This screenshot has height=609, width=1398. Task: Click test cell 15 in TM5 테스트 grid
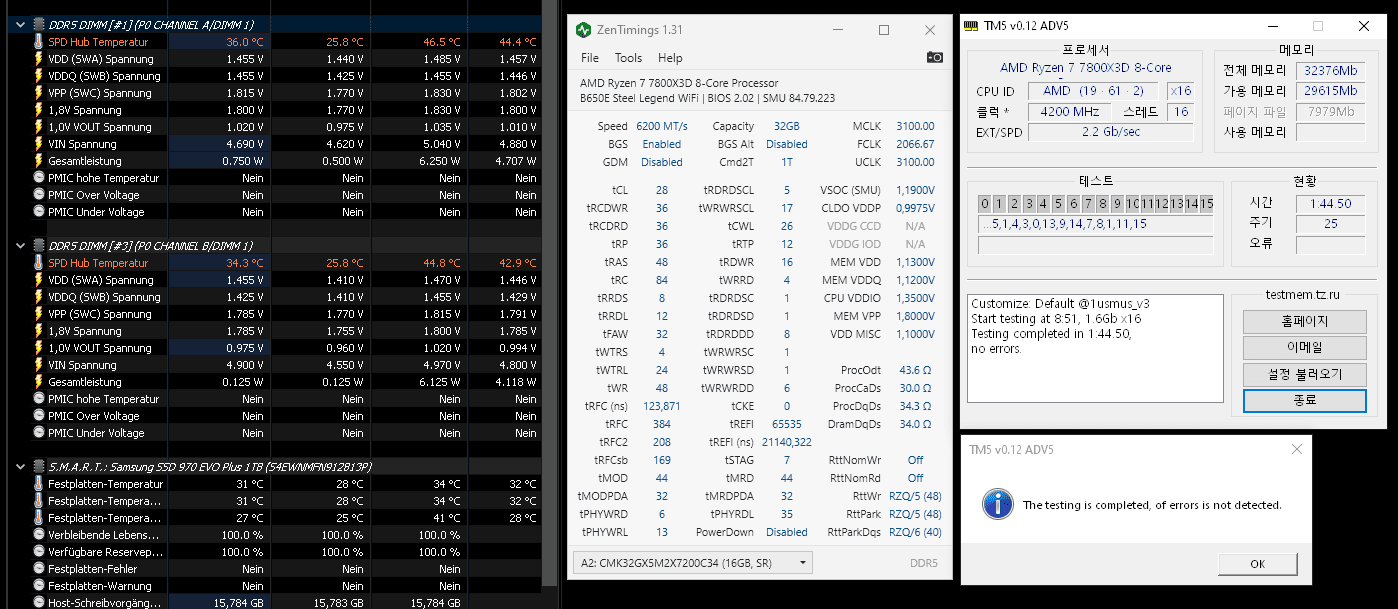coord(1207,204)
